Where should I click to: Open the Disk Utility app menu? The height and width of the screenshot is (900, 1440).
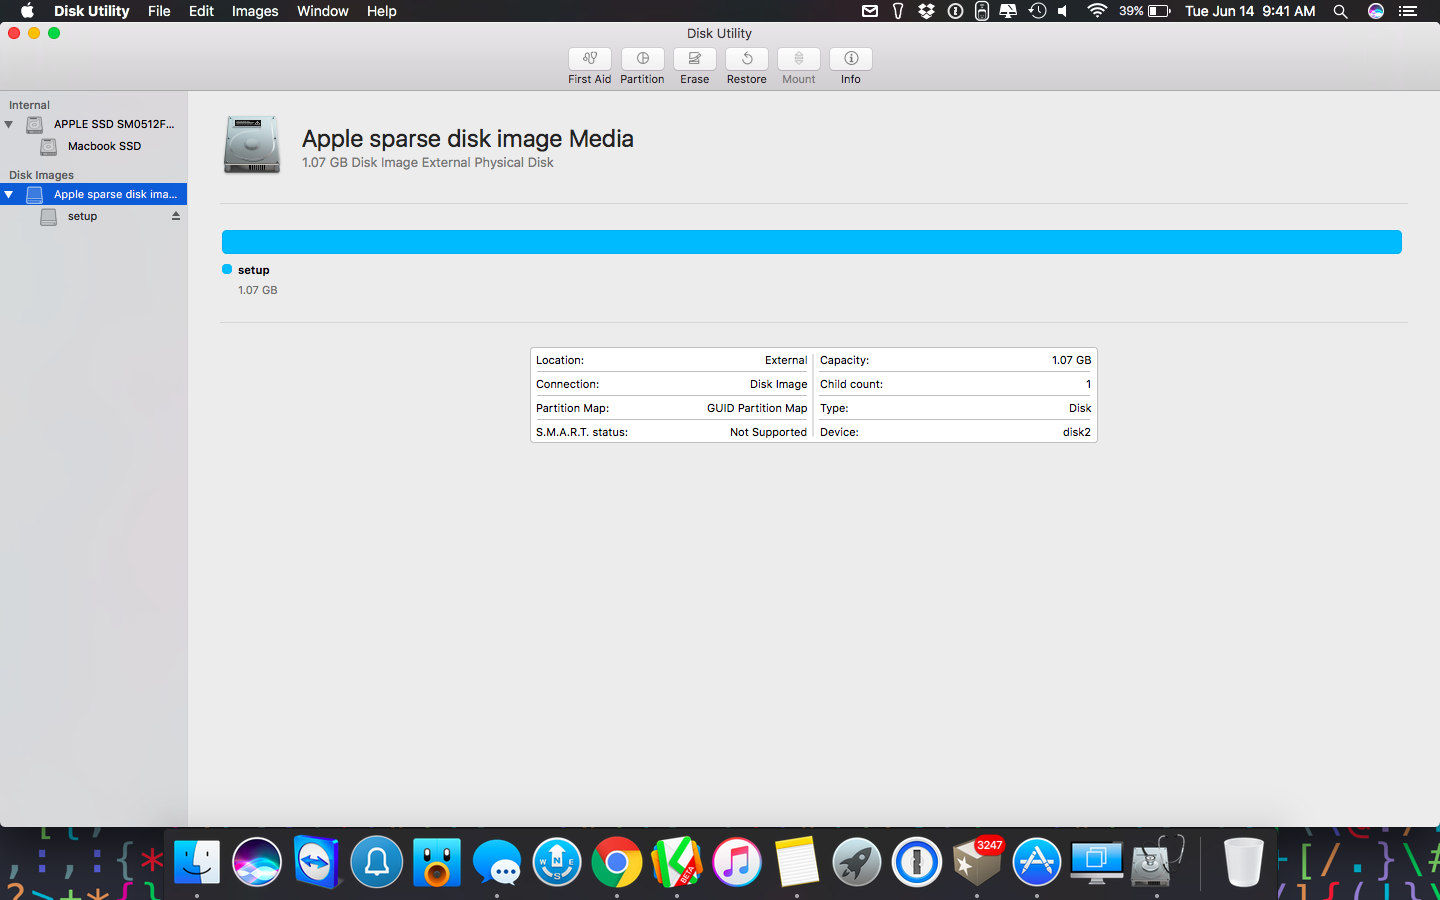click(91, 11)
